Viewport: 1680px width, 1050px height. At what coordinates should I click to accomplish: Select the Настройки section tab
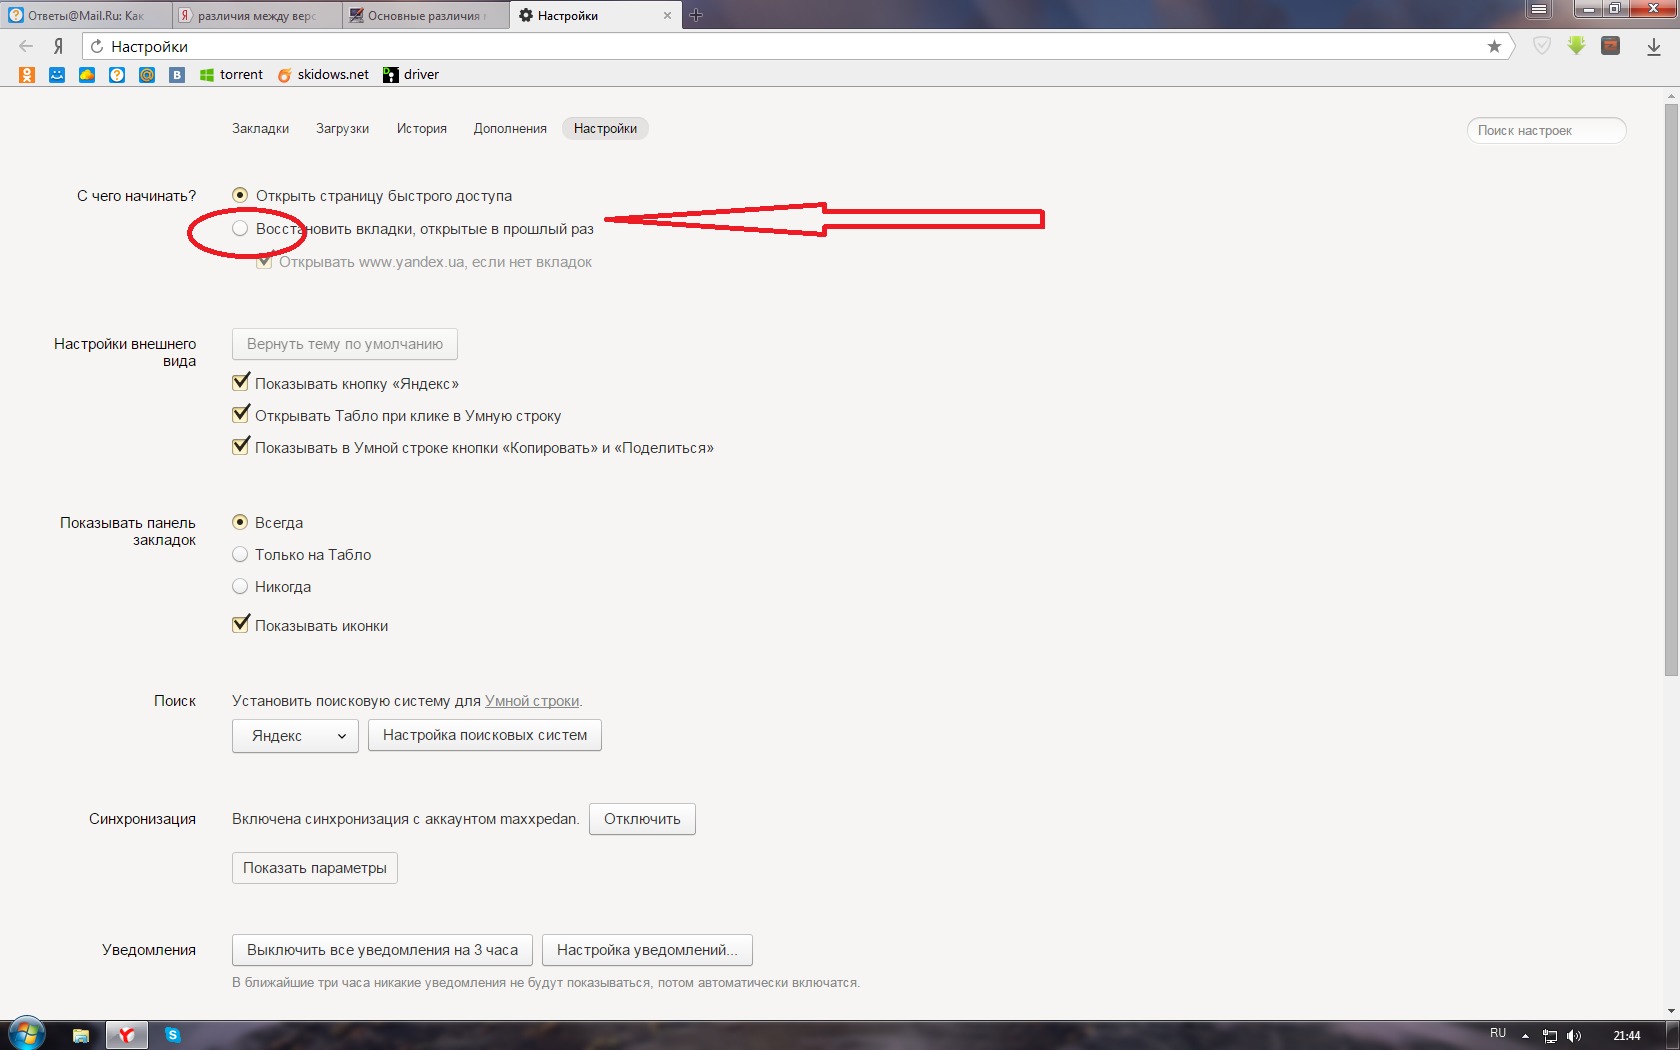[605, 128]
